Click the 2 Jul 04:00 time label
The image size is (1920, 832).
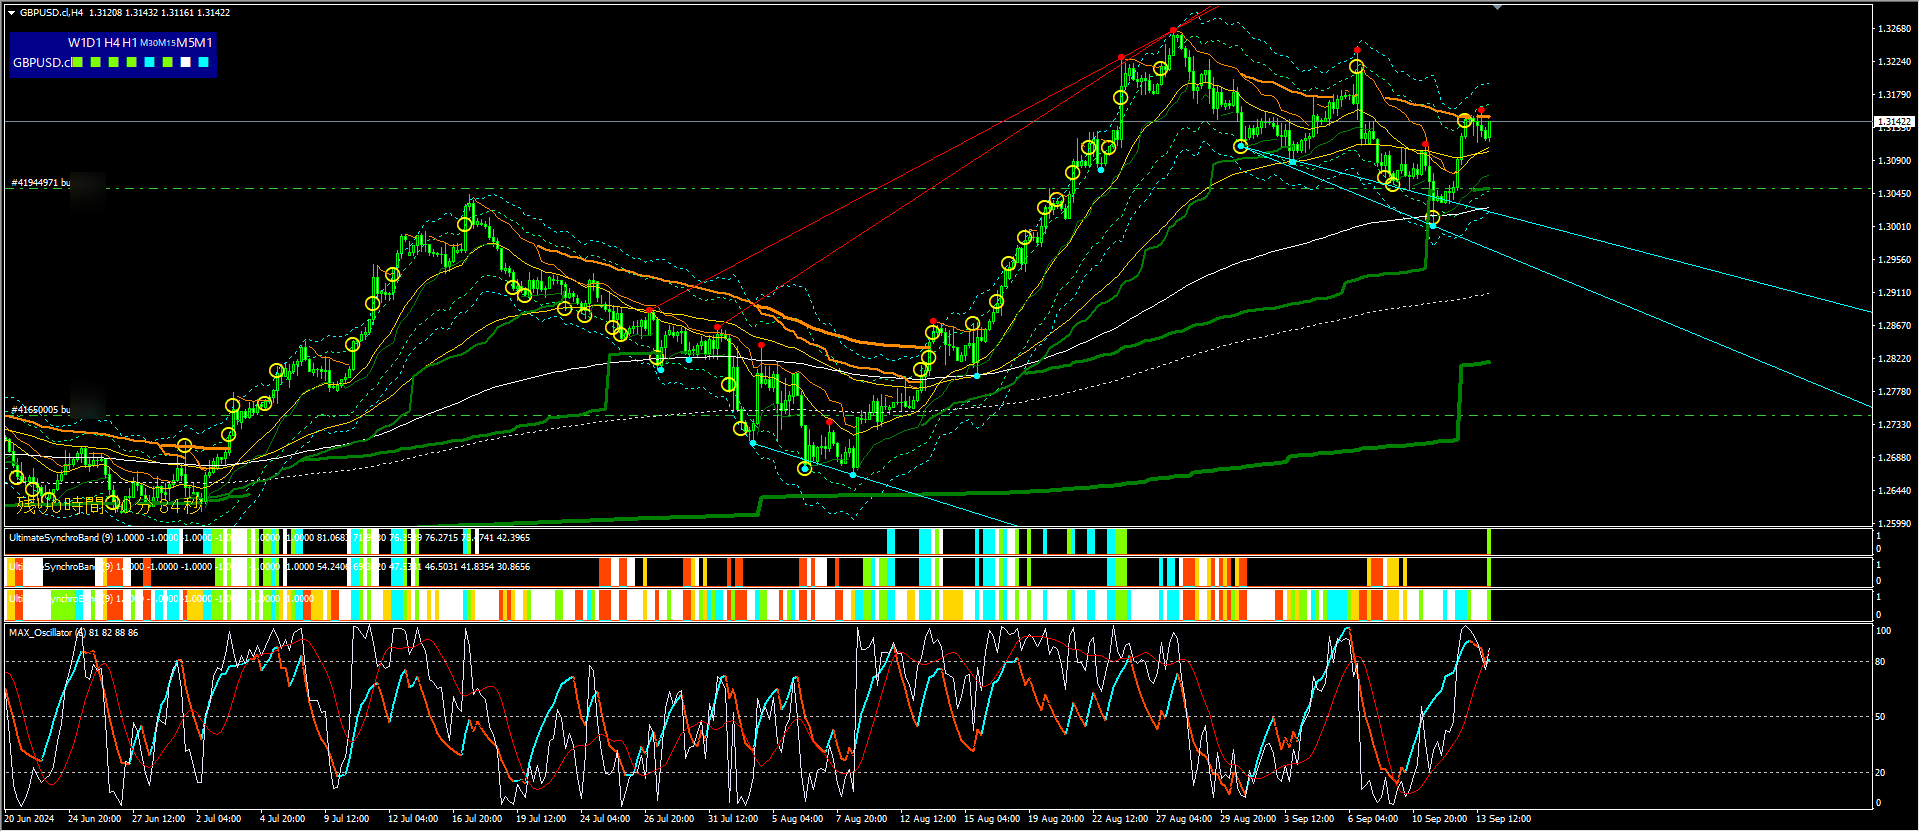pos(219,819)
